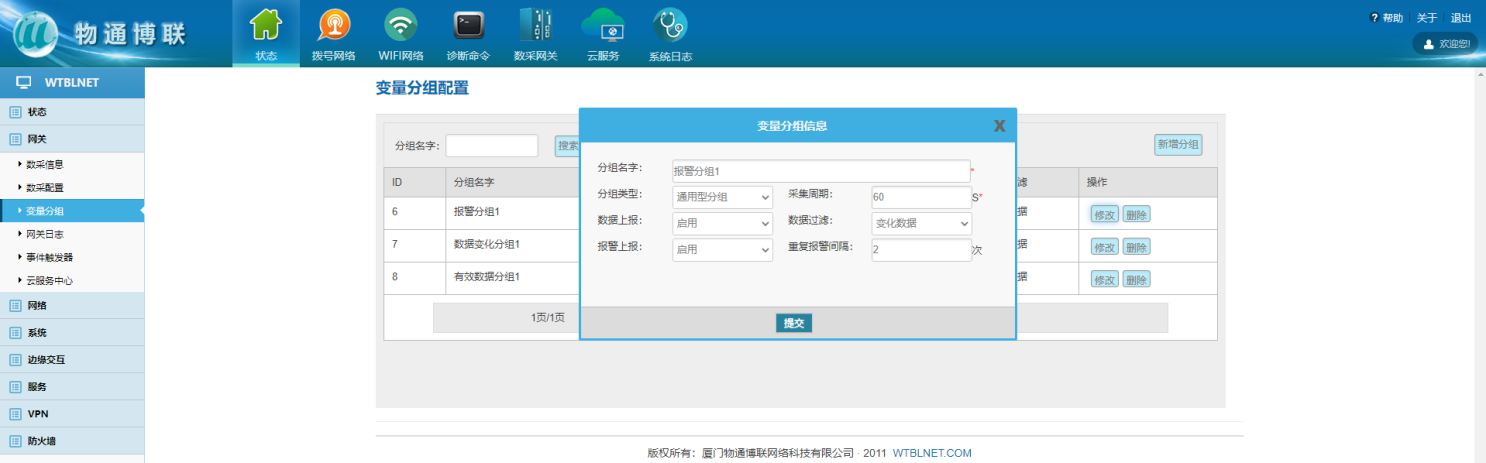Open the System Log (系统日志) stethoscope icon
Screen dimensions: 1486x463
[669, 25]
